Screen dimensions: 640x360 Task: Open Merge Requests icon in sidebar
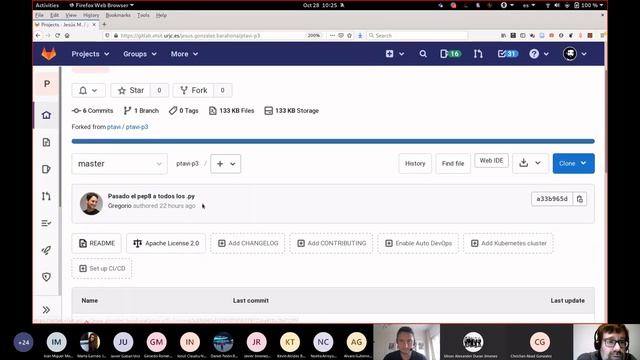[x=46, y=196]
